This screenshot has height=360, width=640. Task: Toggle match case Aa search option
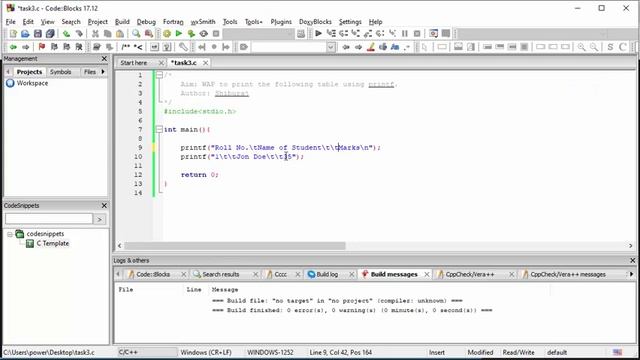click(x=395, y=47)
